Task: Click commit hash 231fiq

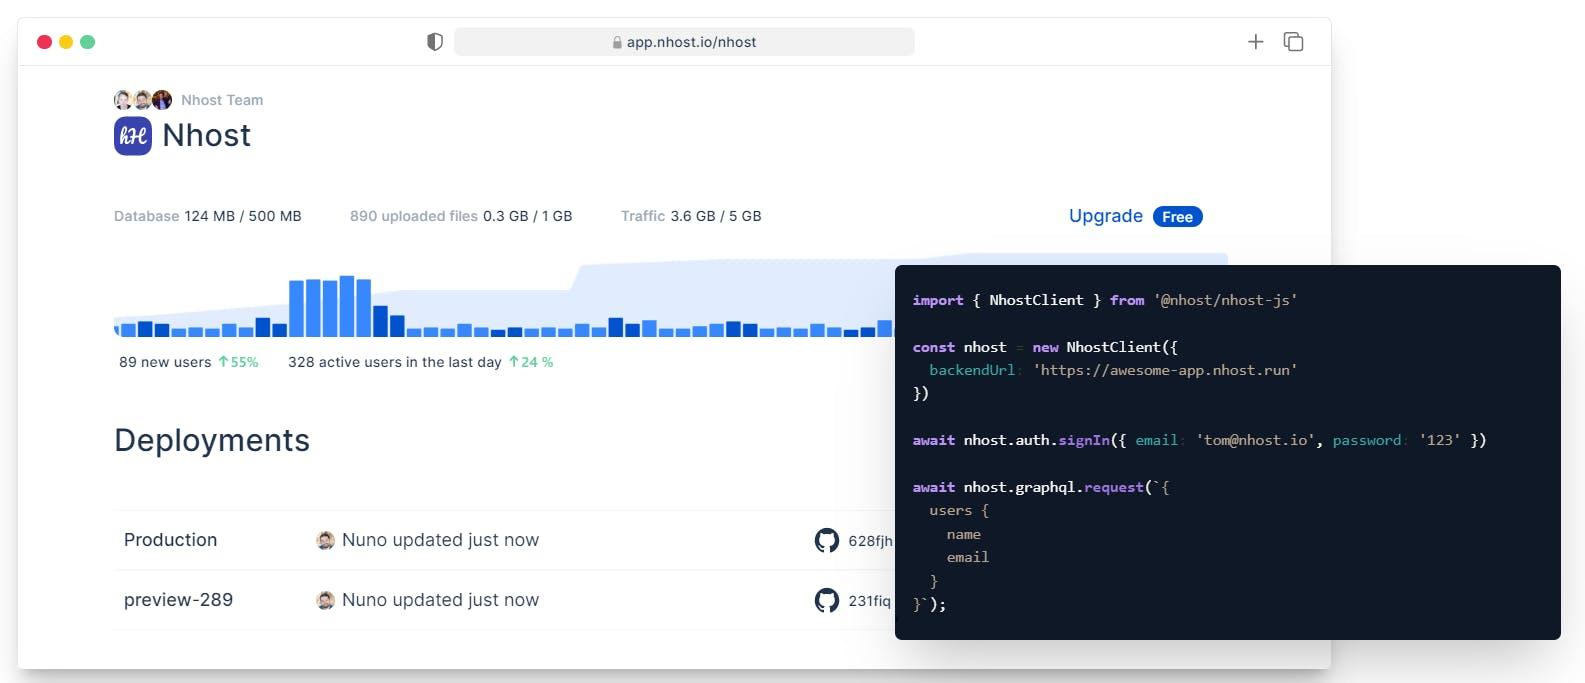Action: click(x=869, y=601)
